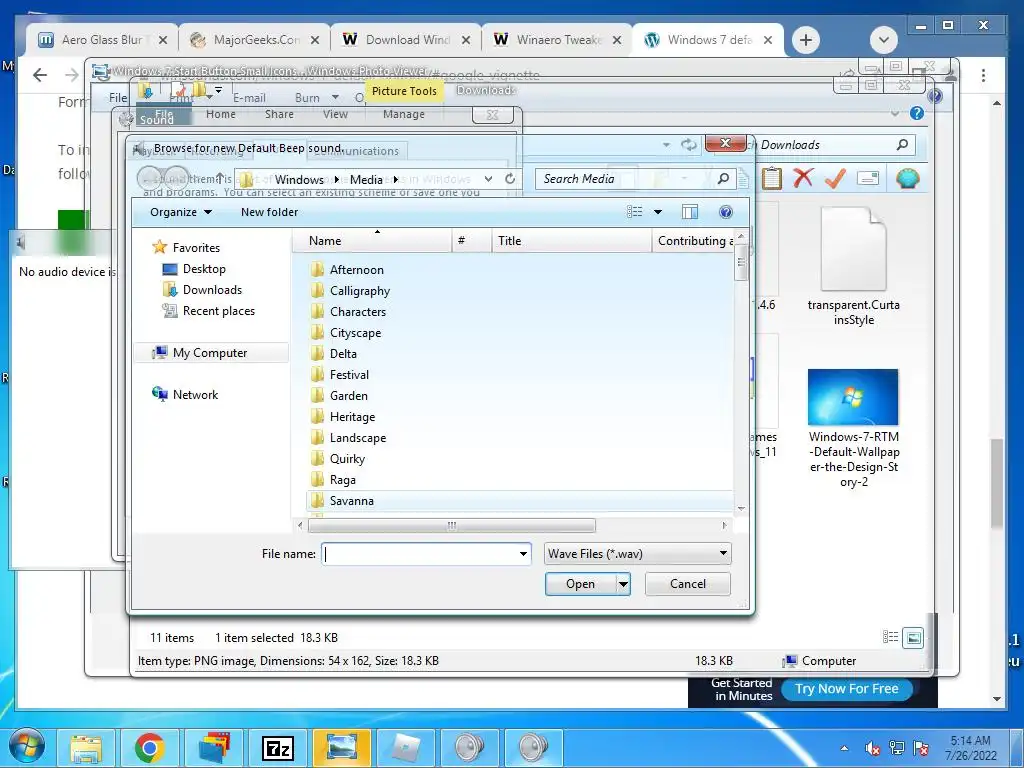This screenshot has height=768, width=1024.
Task: Expand the File name history dropdown
Action: pyautogui.click(x=523, y=554)
